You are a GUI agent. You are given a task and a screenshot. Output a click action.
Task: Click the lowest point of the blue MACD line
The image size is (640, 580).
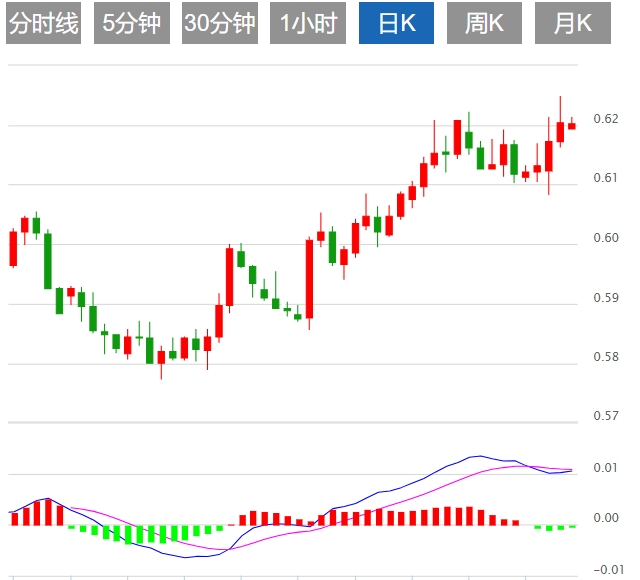tap(186, 557)
